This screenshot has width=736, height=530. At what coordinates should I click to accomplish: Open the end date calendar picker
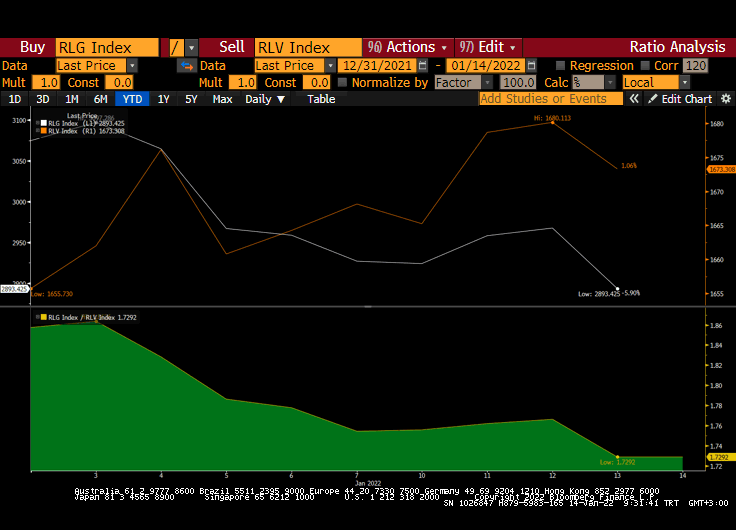pos(531,66)
